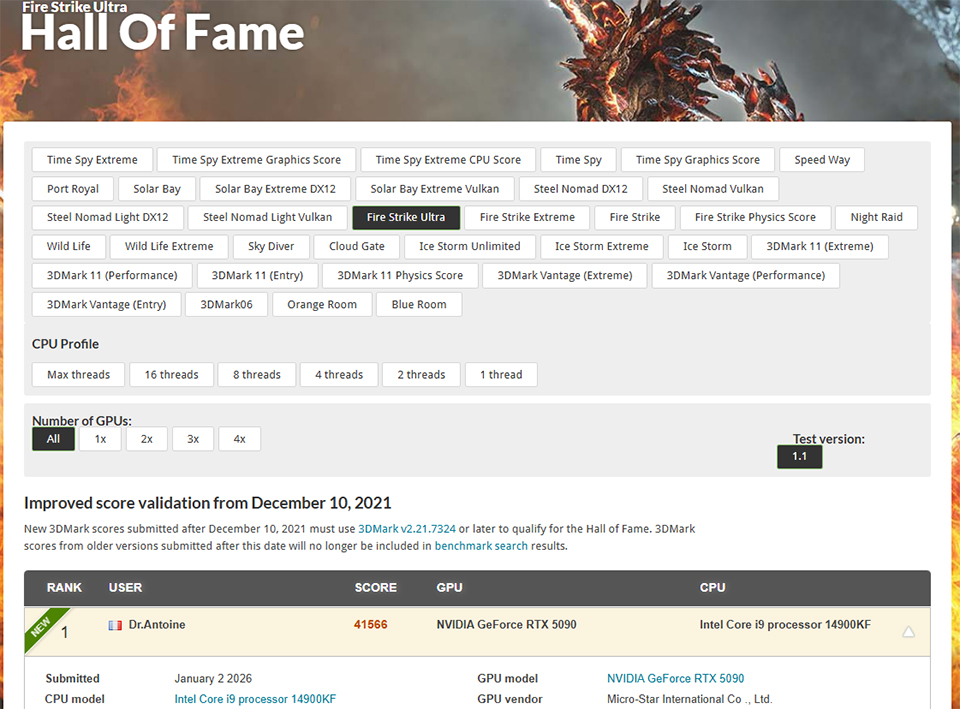Screen dimensions: 960x709
Task: View the Night Raid leaderboard
Action: [876, 217]
